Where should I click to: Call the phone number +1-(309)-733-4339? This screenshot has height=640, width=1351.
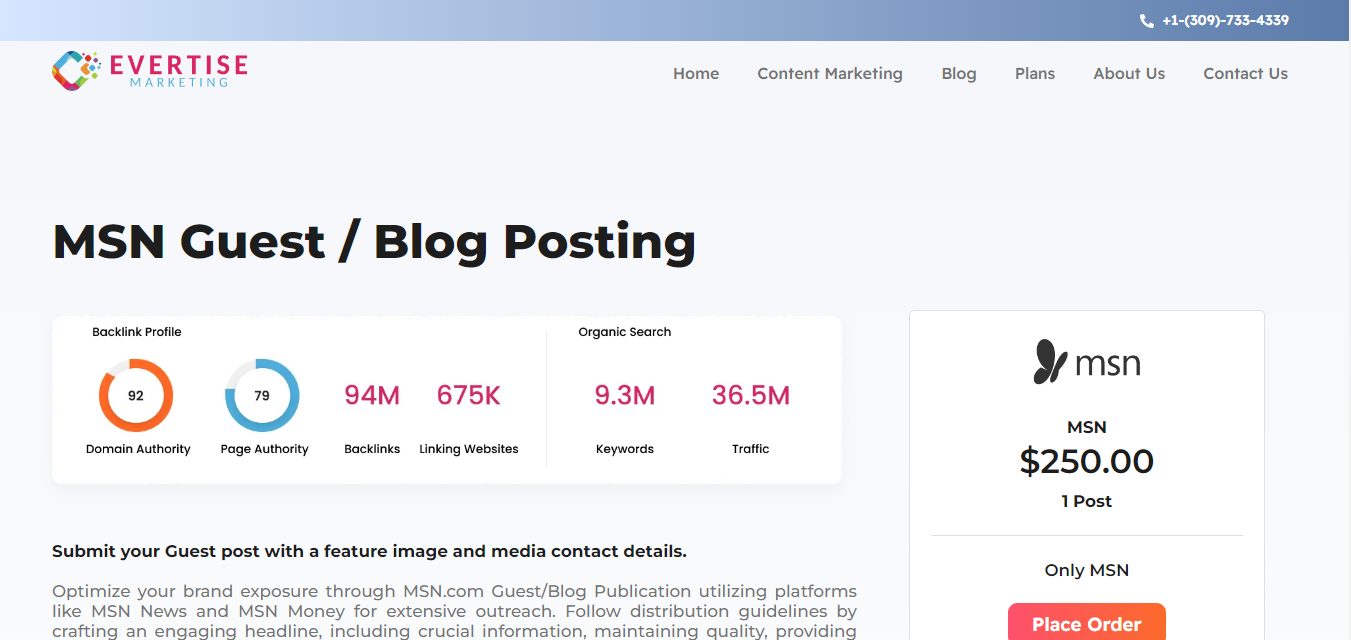point(1225,20)
